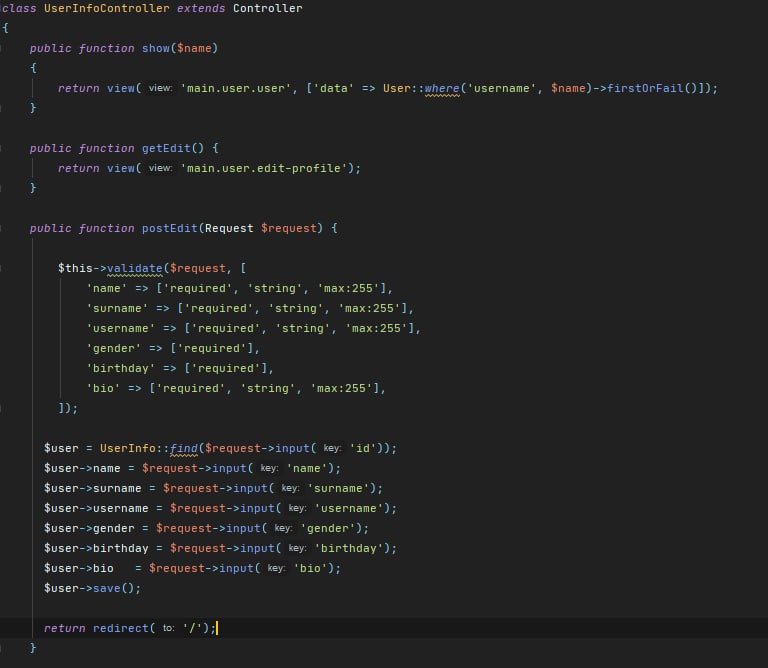Viewport: 768px width, 668px height.
Task: Click the UserInfoController class name
Action: [107, 8]
